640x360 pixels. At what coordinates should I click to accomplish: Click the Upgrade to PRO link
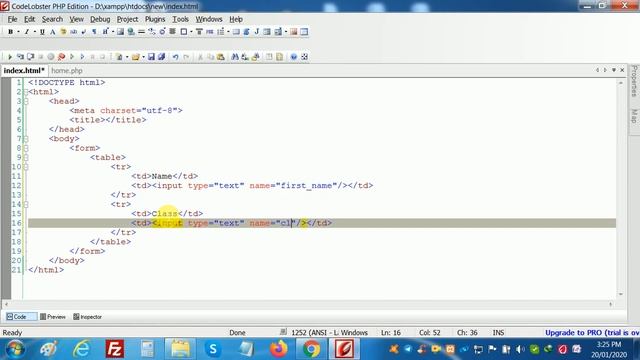pos(592,333)
